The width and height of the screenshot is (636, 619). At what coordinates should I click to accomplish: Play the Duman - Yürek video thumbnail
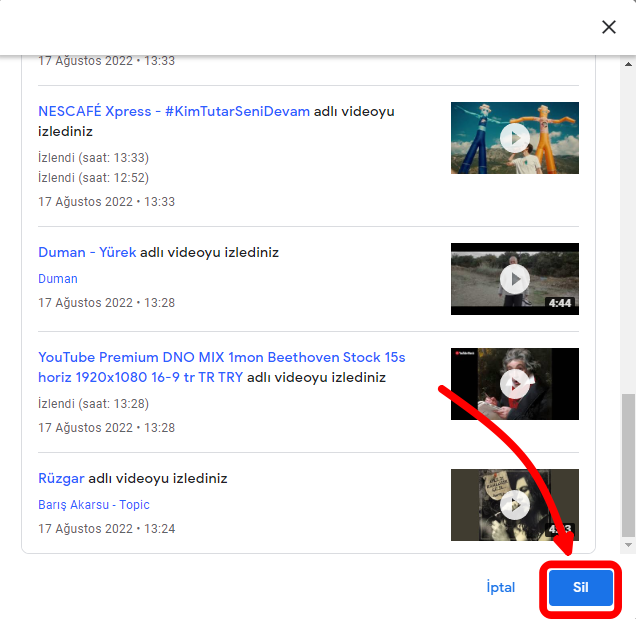coord(514,278)
